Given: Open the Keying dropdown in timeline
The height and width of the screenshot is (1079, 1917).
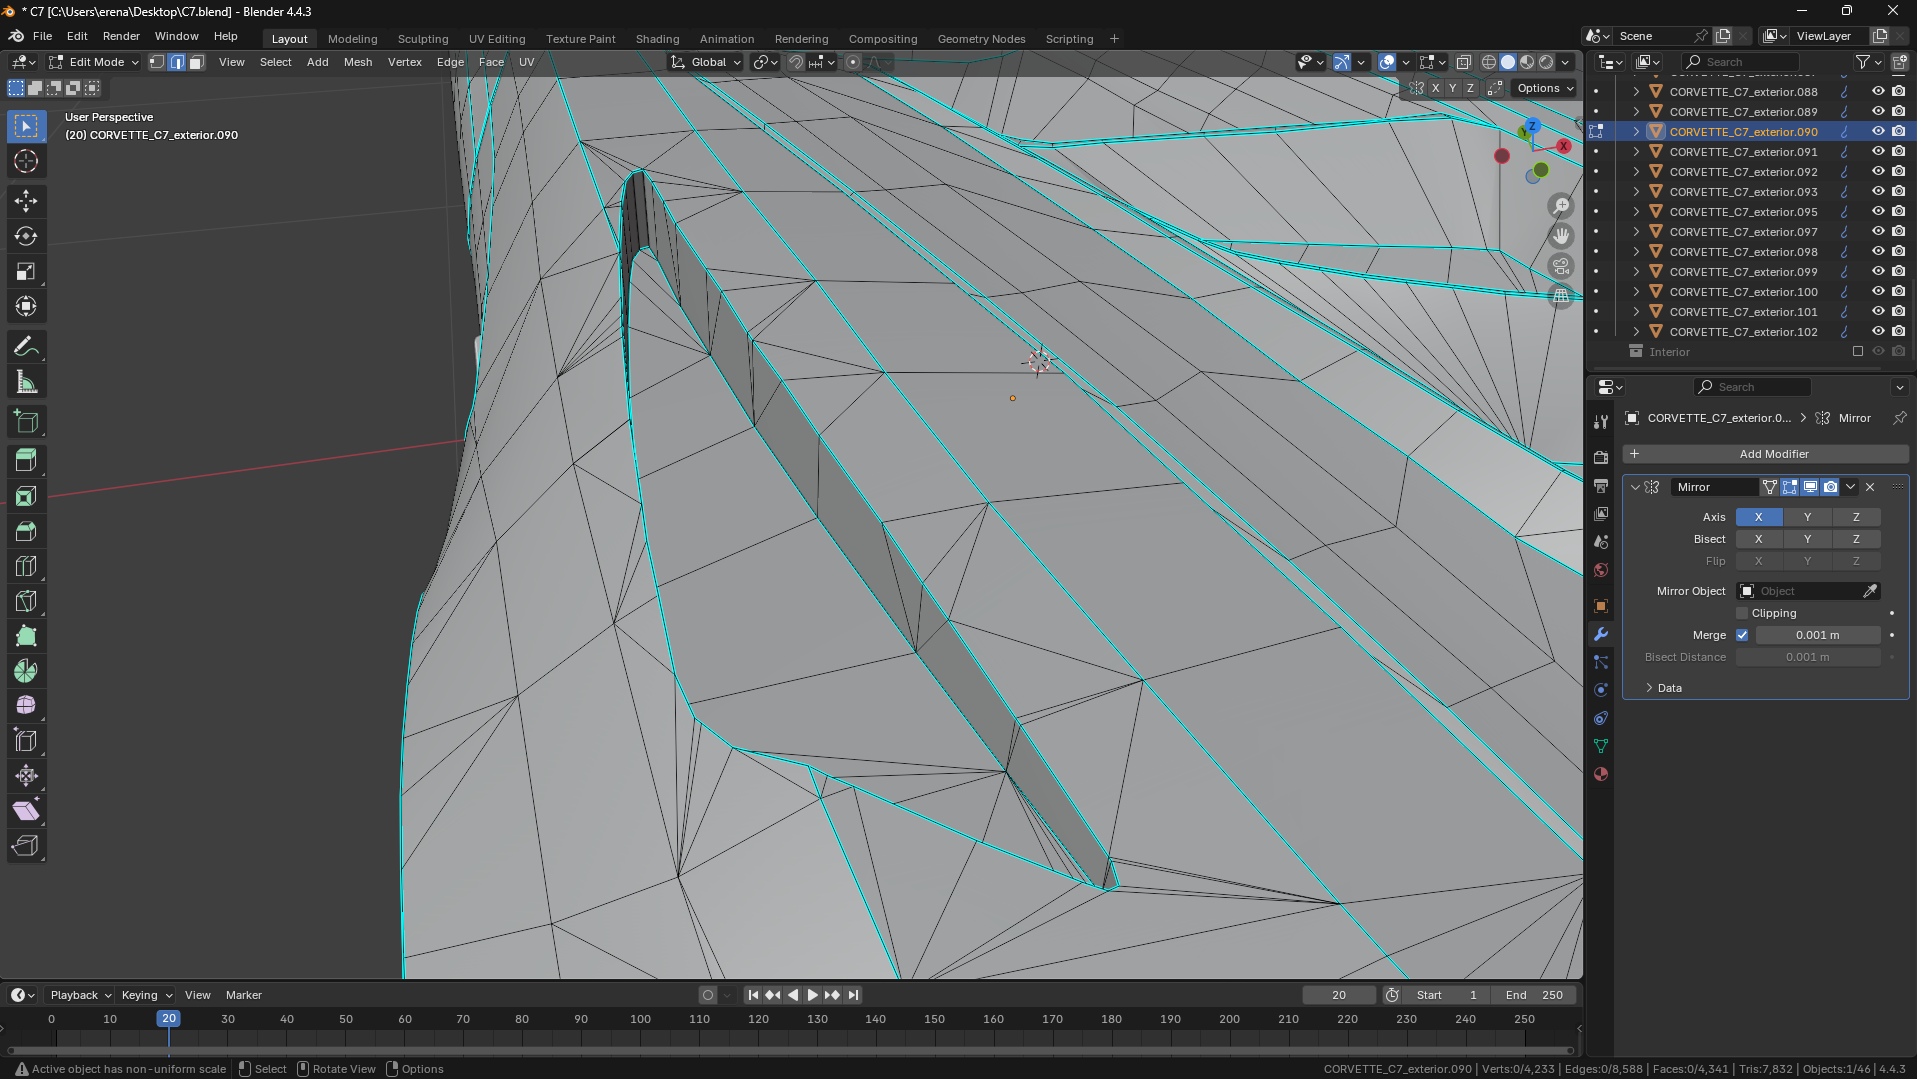Looking at the screenshot, I should [146, 995].
